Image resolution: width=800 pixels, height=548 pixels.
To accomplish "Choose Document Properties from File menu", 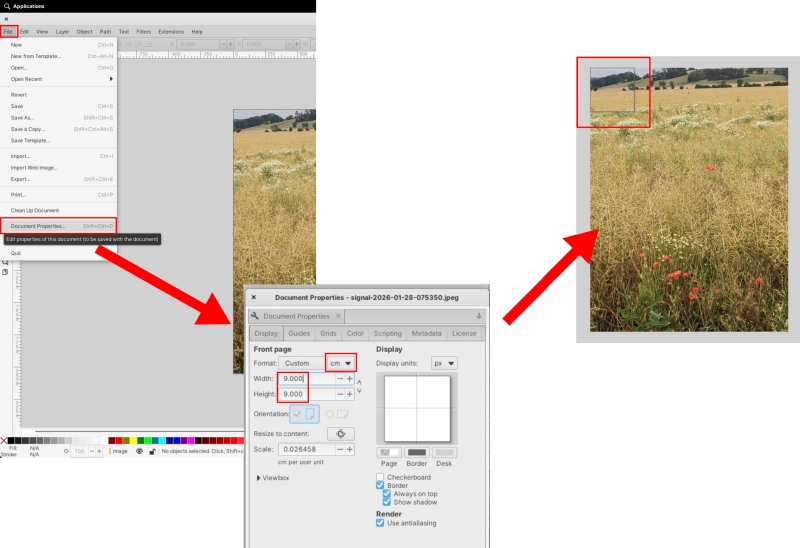I will [x=38, y=226].
